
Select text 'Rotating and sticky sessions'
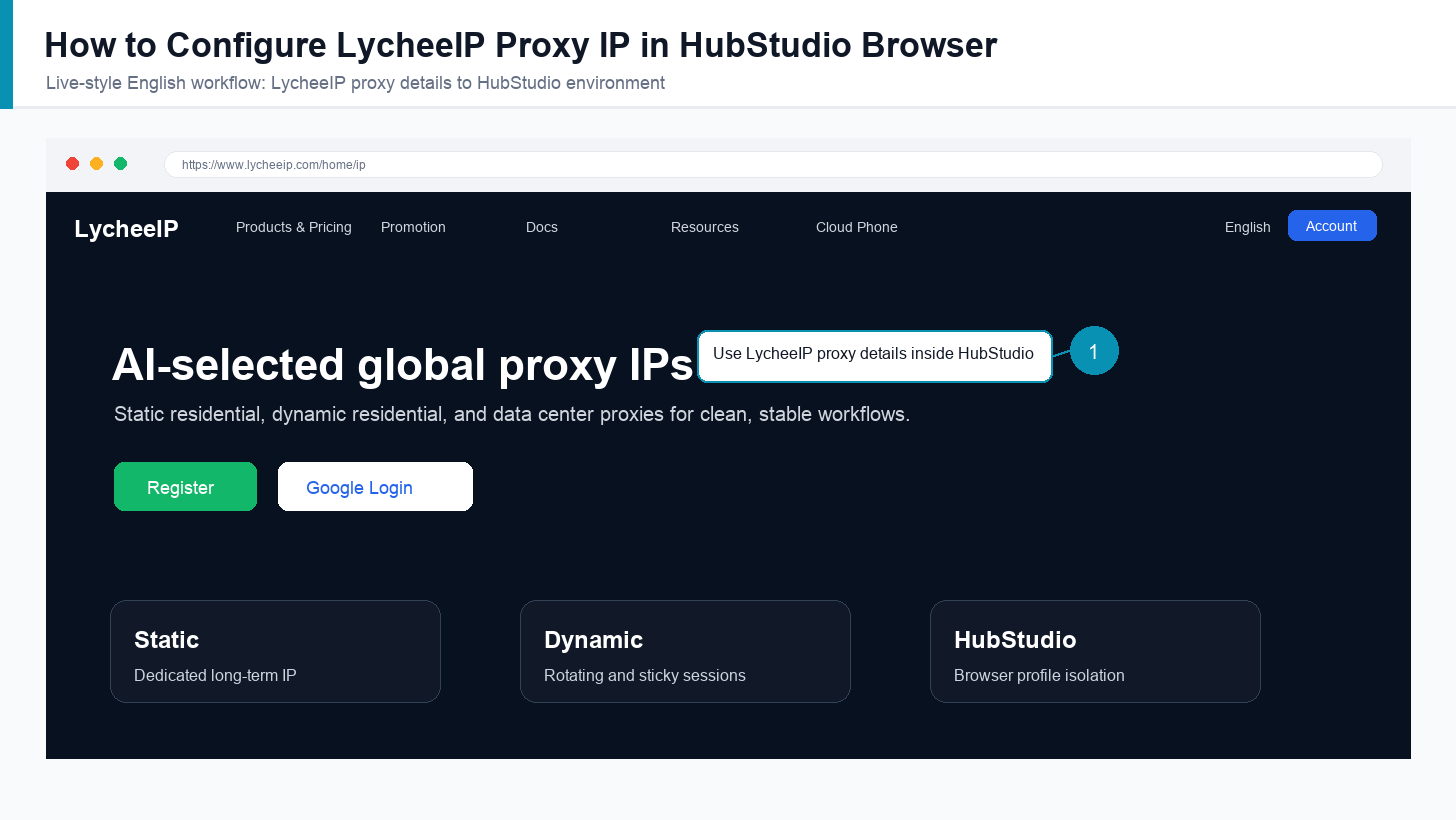click(x=645, y=675)
